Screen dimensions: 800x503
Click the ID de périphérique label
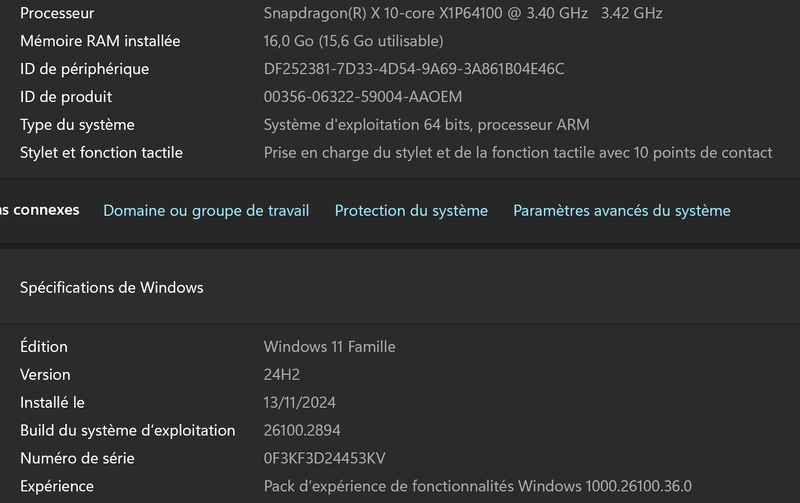[x=84, y=69]
